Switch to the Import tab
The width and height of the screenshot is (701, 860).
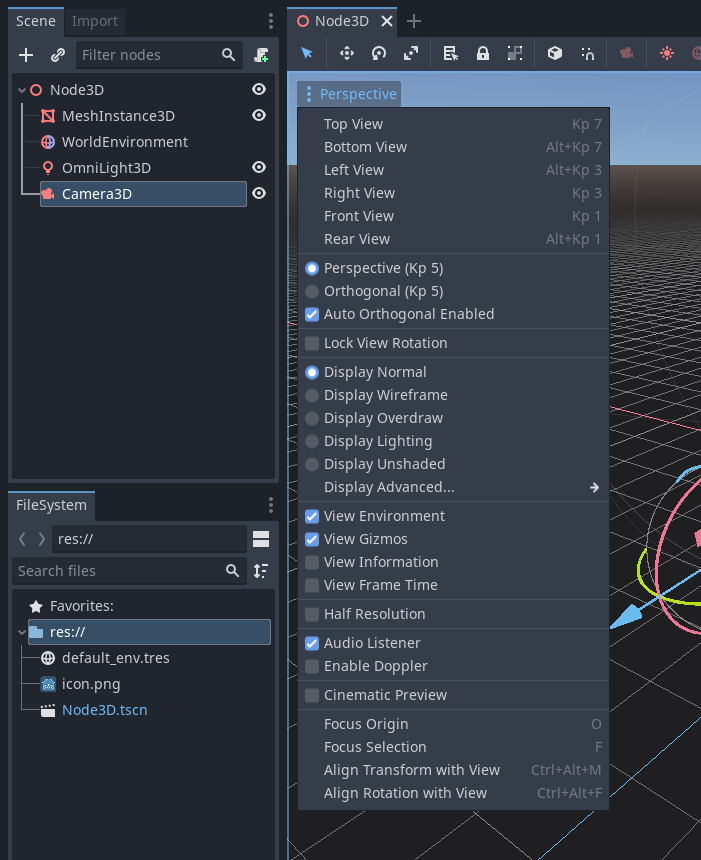(x=94, y=21)
